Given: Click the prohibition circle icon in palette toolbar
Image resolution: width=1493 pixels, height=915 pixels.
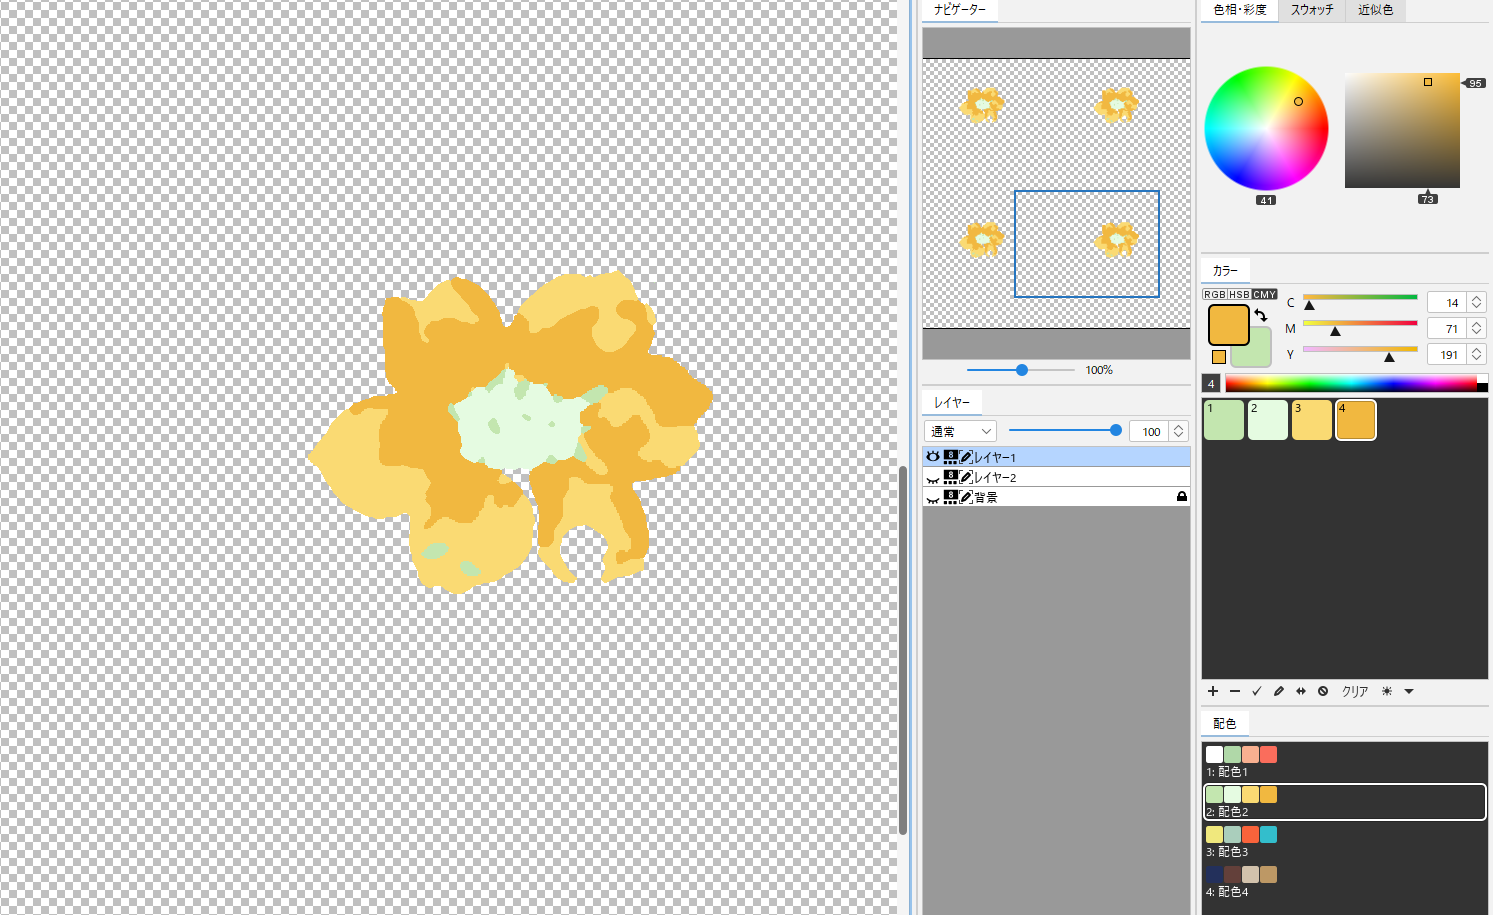Looking at the screenshot, I should click(1323, 691).
